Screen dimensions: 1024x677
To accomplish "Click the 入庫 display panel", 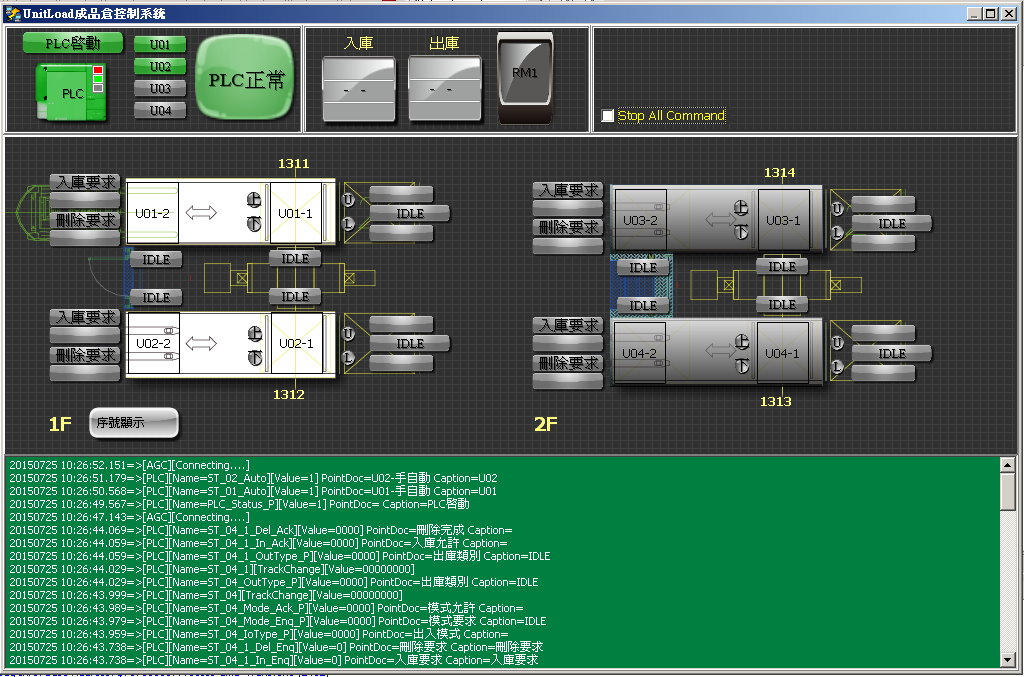I will 359,88.
